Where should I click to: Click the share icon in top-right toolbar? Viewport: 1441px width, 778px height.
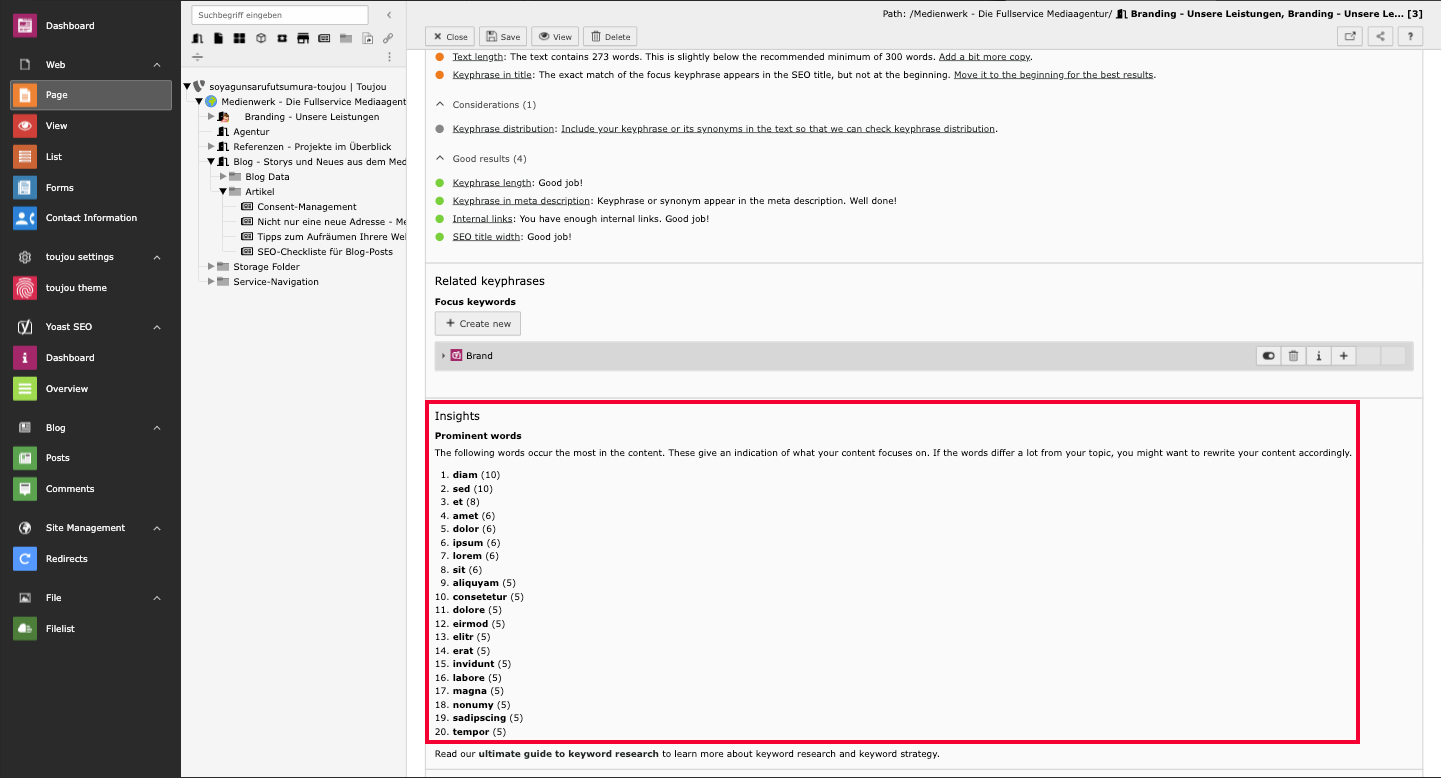pos(1380,37)
